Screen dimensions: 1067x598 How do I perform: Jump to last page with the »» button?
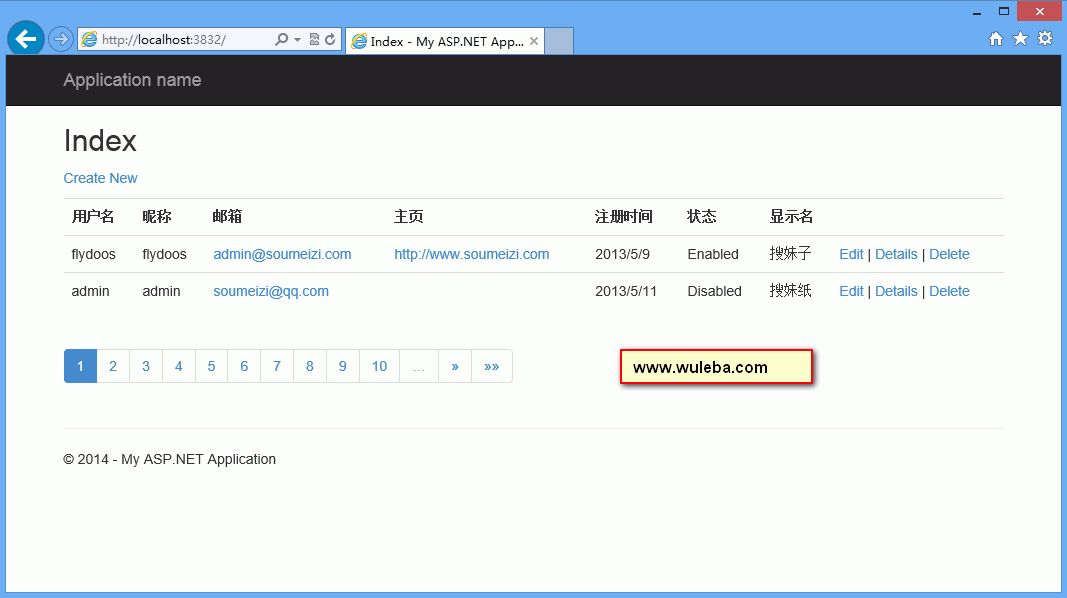click(x=491, y=366)
